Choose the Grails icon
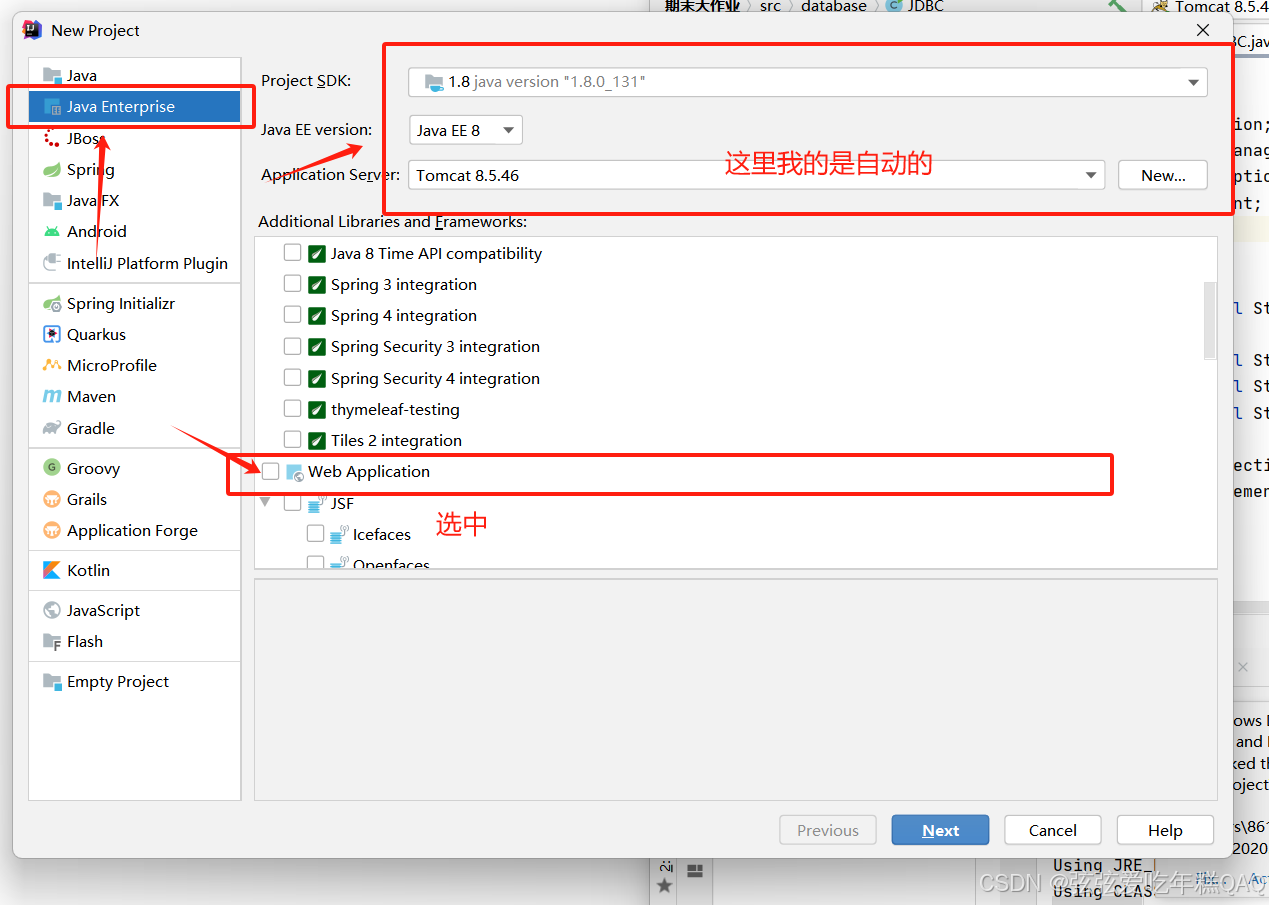Screen dimensions: 1269x905 52,499
